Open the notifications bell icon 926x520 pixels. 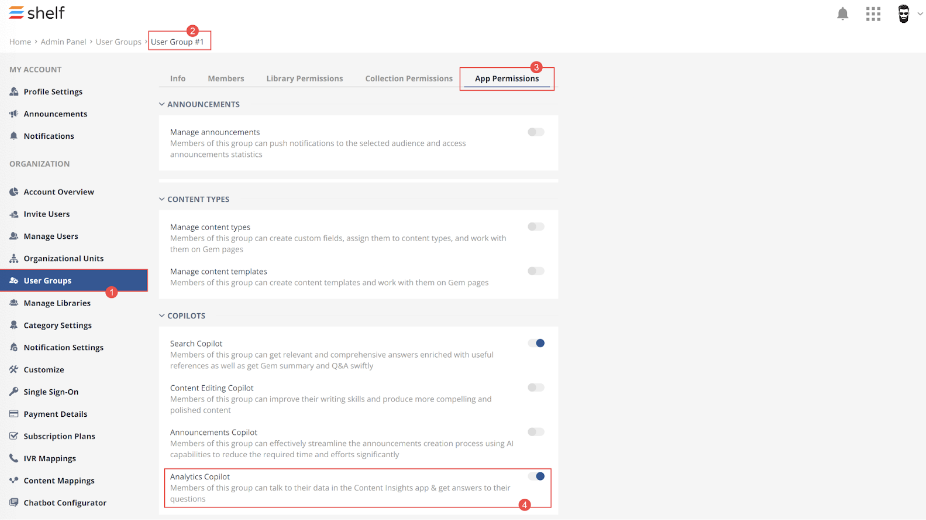click(x=843, y=14)
